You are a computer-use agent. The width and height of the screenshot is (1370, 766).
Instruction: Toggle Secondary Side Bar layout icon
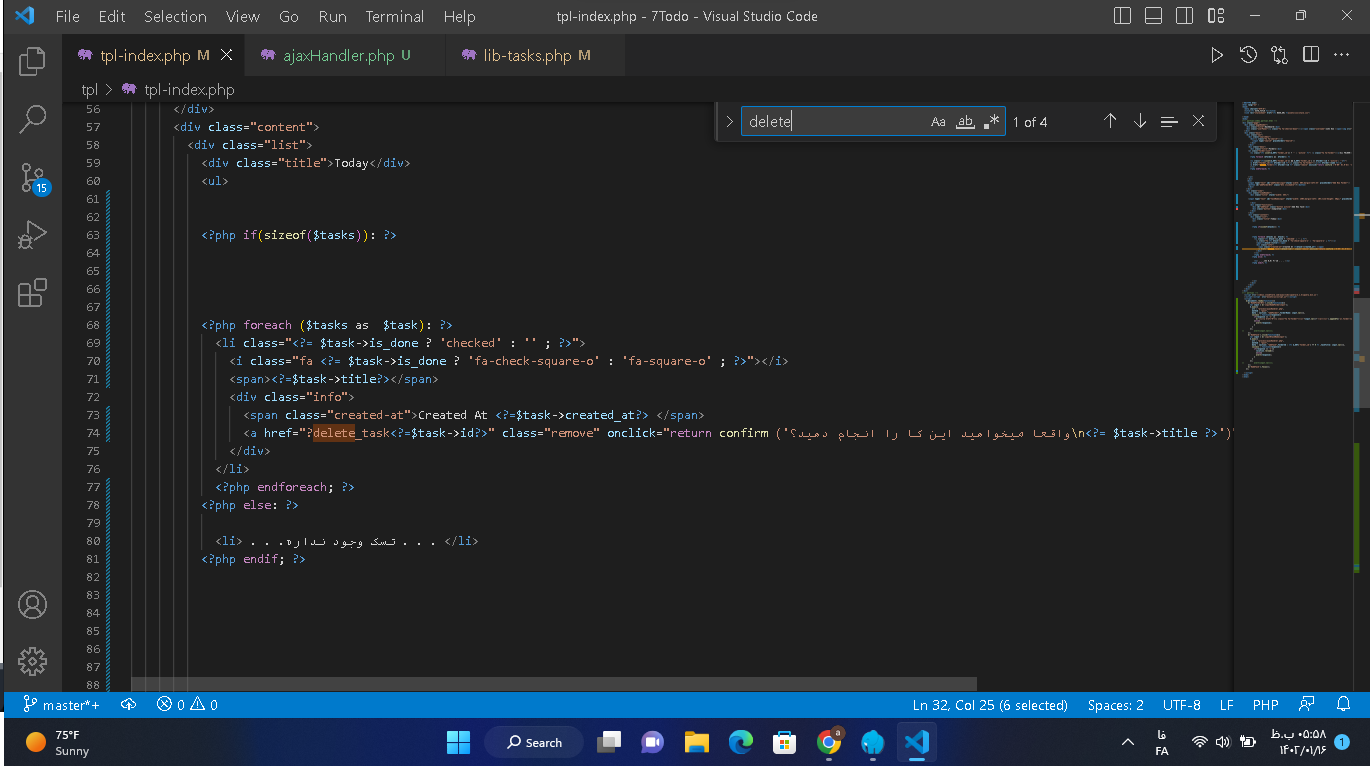coord(1185,16)
